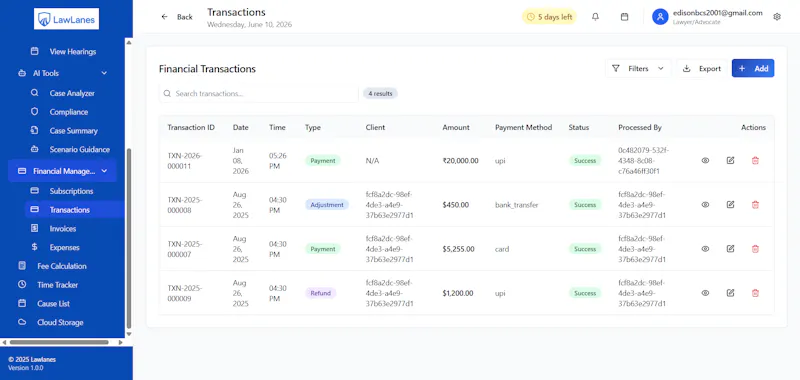The image size is (800, 380).
Task: Click the Fee Calculation calculator icon
Action: (x=22, y=266)
